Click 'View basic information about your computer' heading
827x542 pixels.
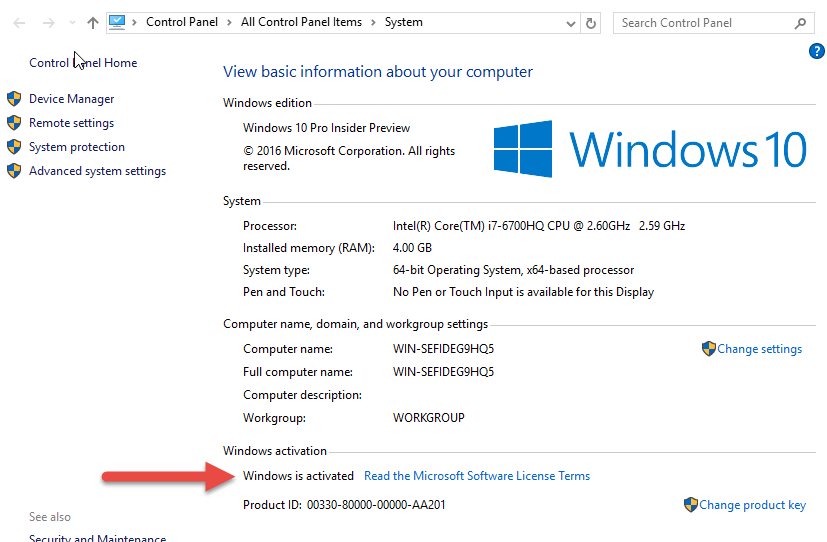point(378,72)
